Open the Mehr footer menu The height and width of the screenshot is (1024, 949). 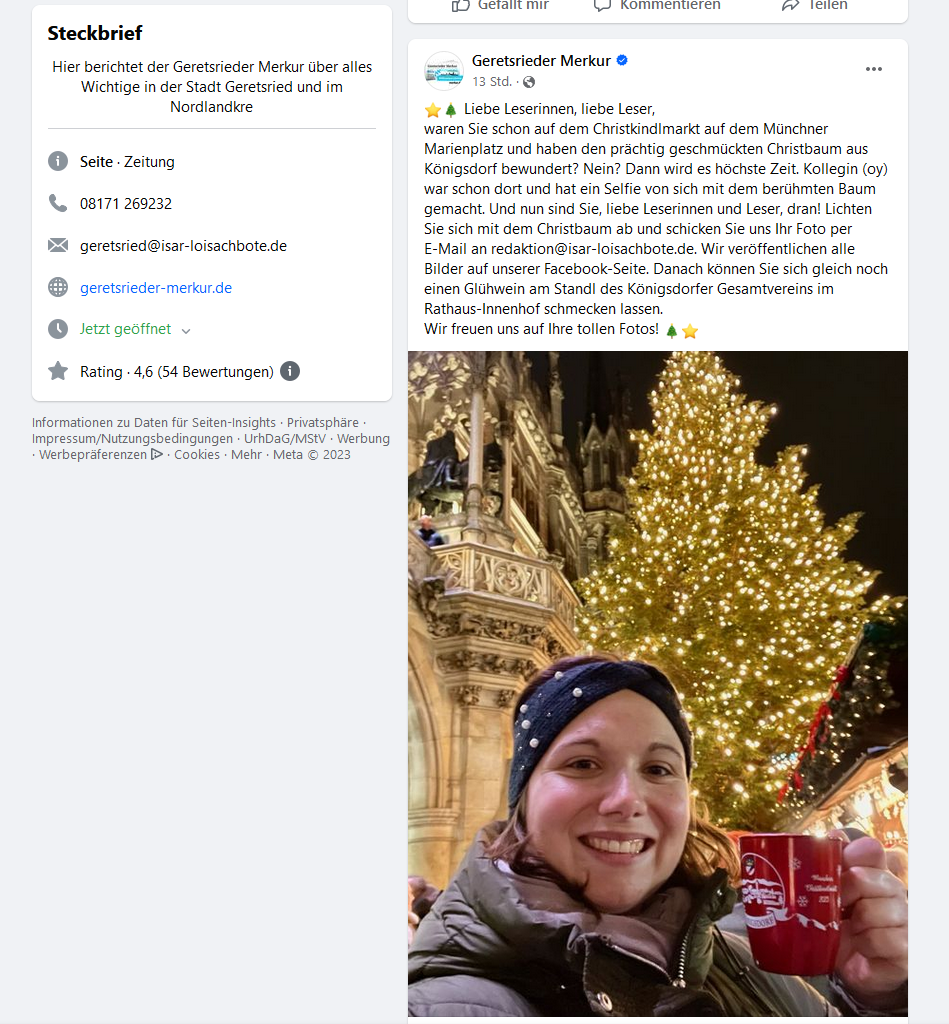coord(246,455)
